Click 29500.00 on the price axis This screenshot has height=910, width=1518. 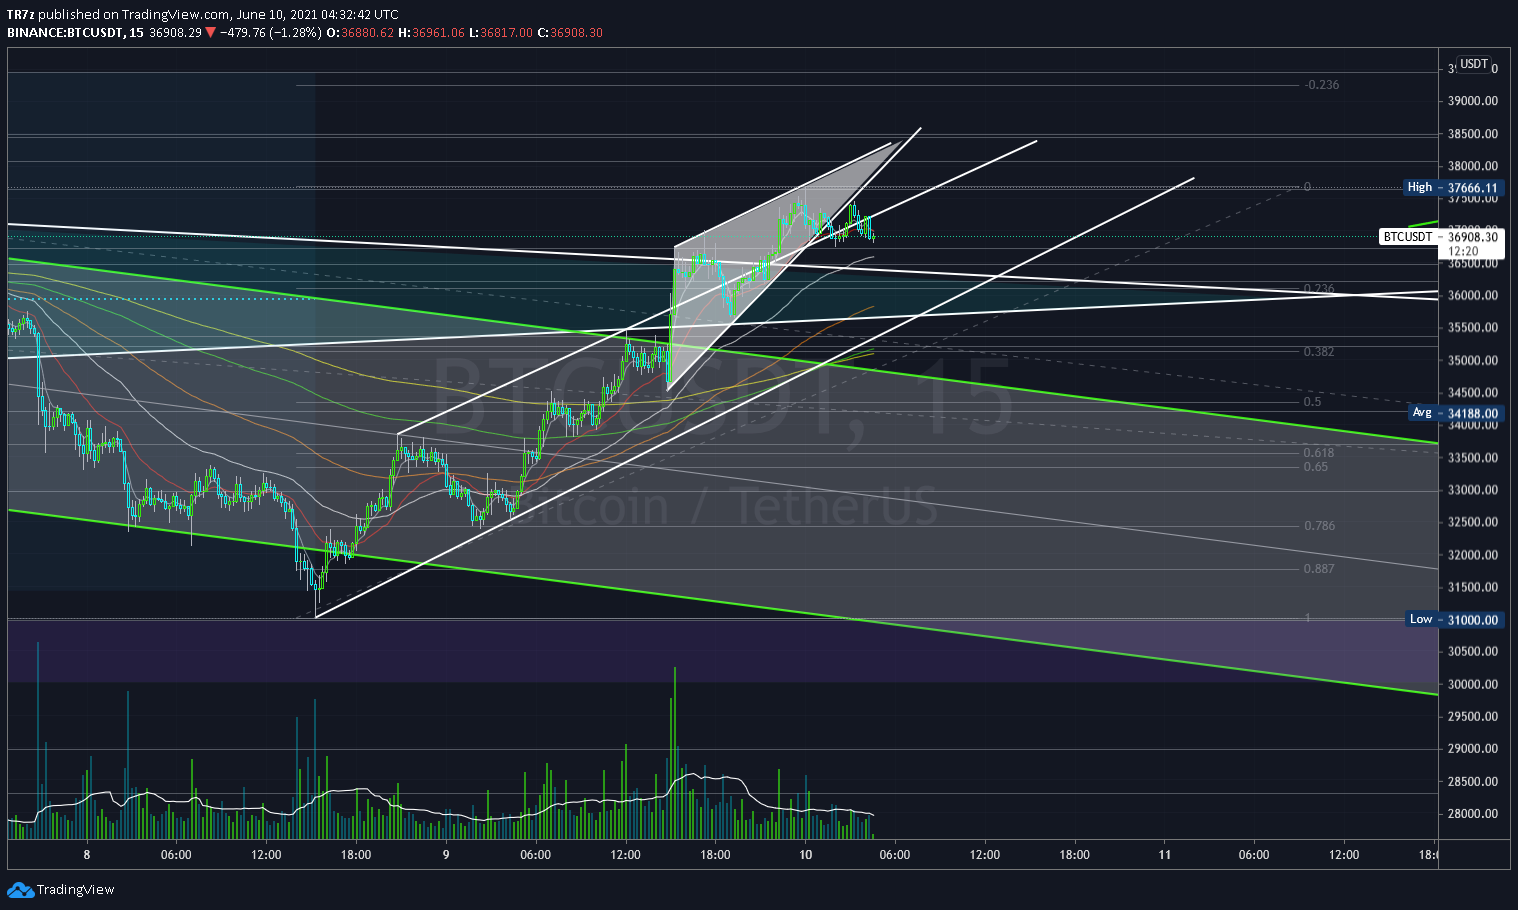point(1472,717)
